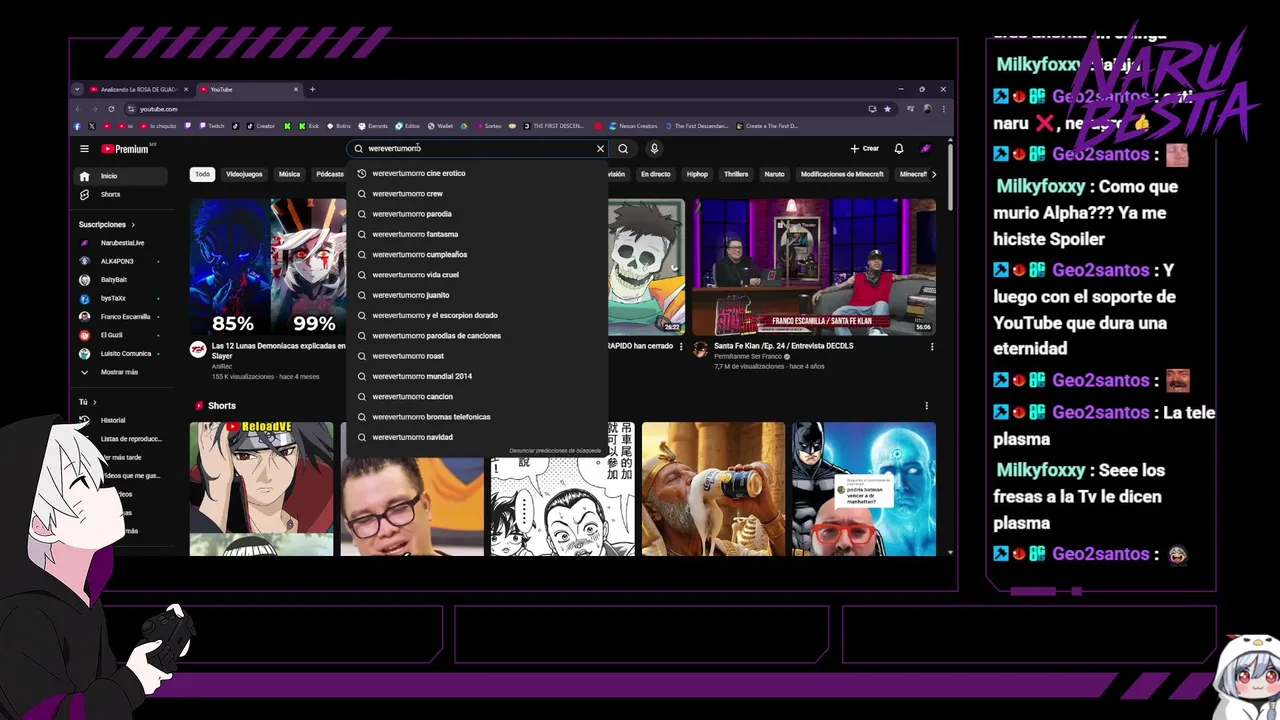Click suggestion werevertumorro cine erotico
The width and height of the screenshot is (1280, 720).
pos(477,173)
